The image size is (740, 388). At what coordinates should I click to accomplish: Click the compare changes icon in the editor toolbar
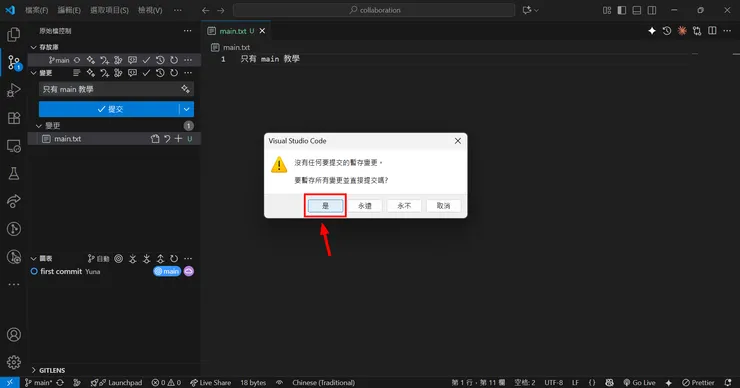697,31
